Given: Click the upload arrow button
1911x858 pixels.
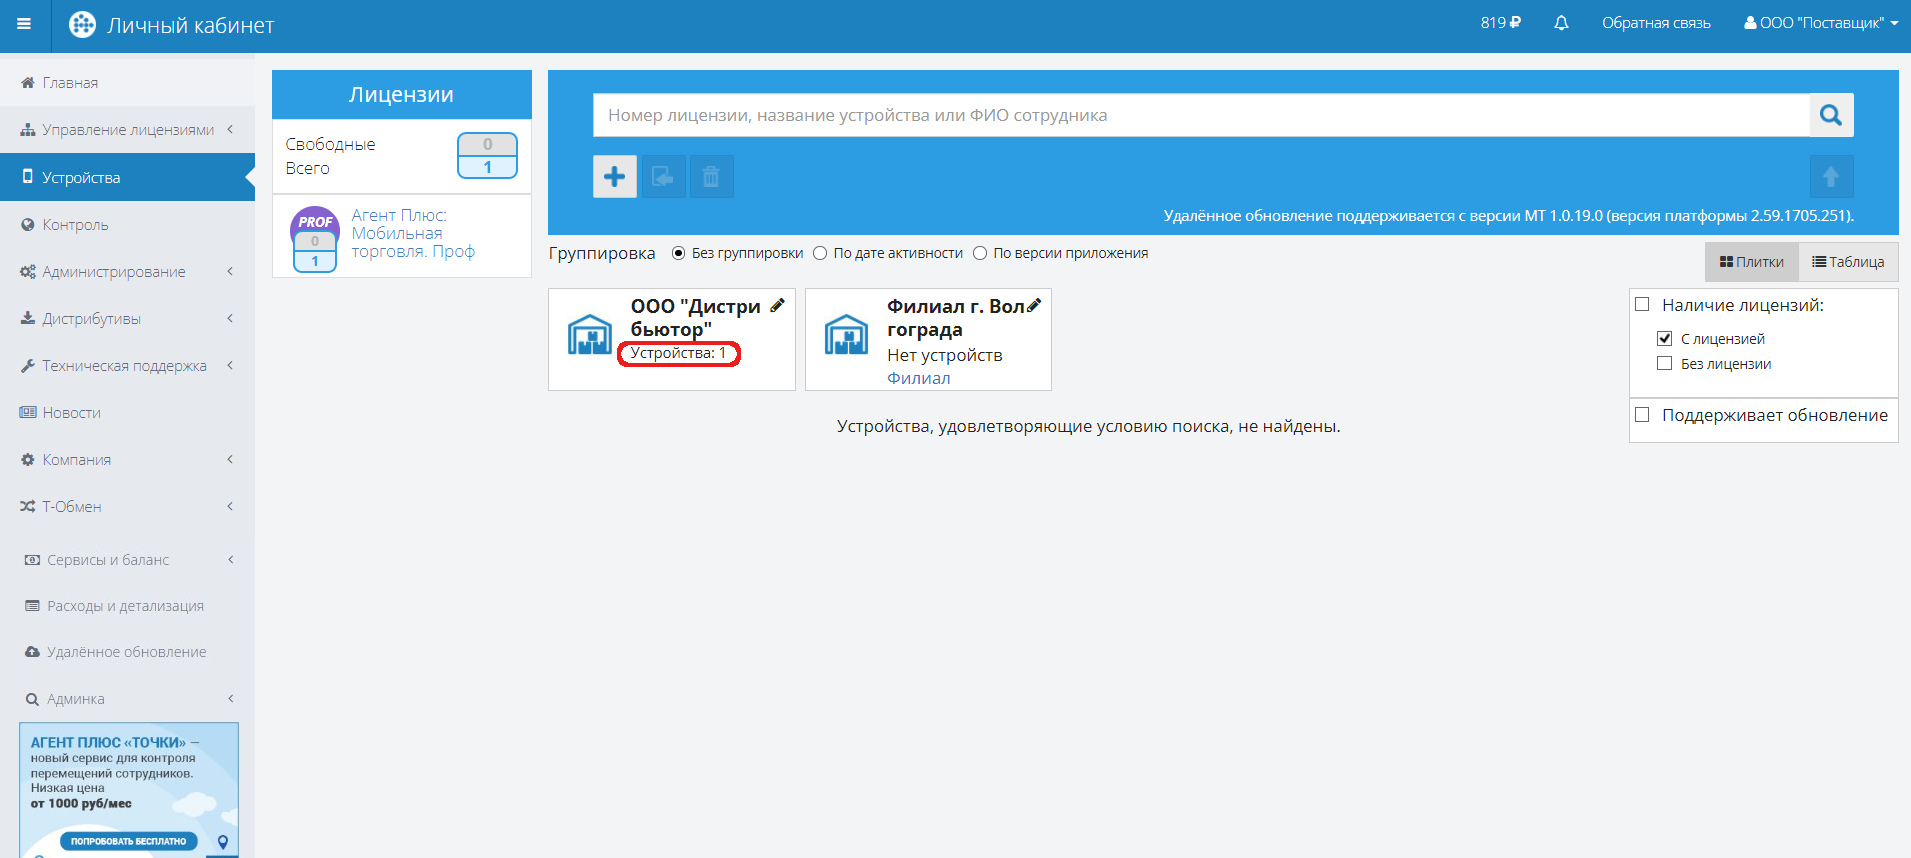Looking at the screenshot, I should tap(1831, 177).
